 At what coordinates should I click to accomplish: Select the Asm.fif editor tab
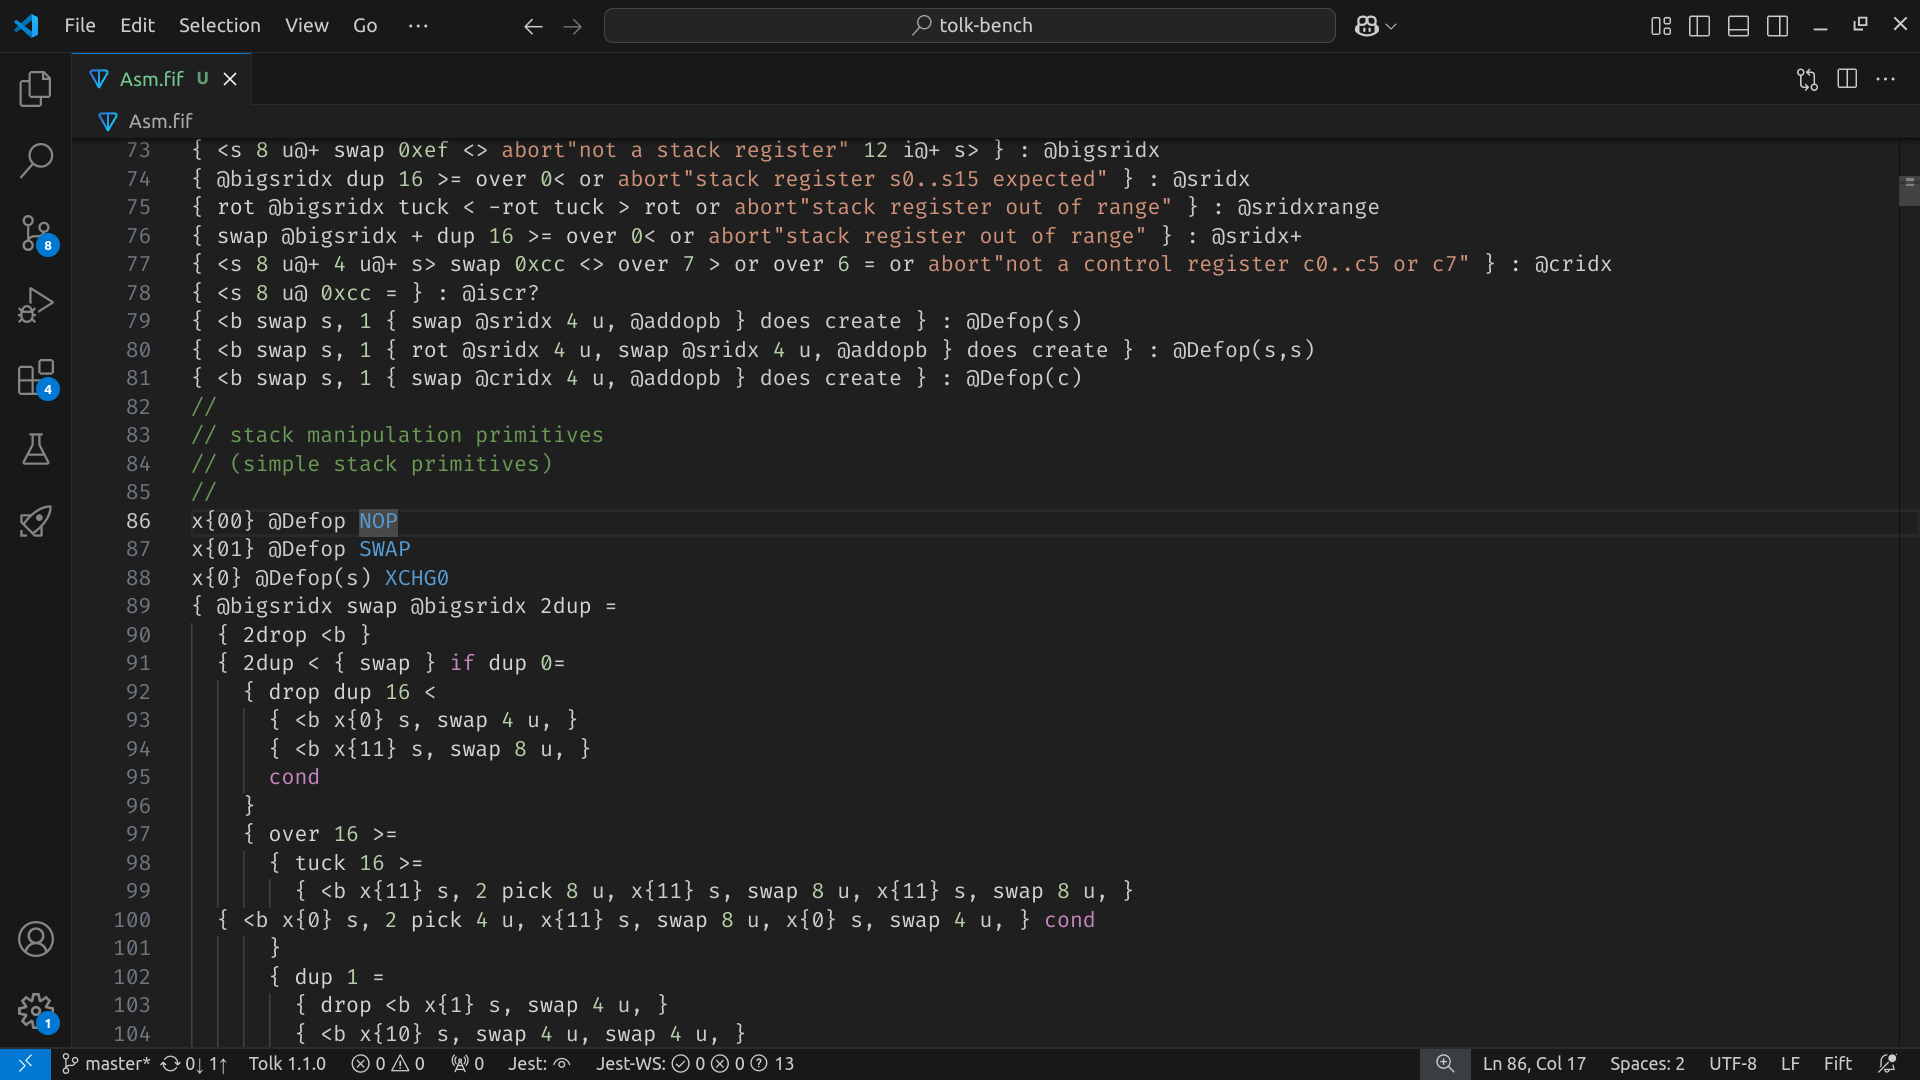(x=161, y=79)
